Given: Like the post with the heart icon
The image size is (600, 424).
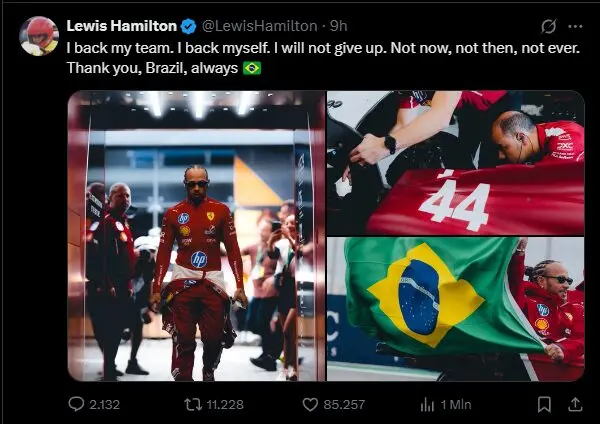Looking at the screenshot, I should (312, 404).
